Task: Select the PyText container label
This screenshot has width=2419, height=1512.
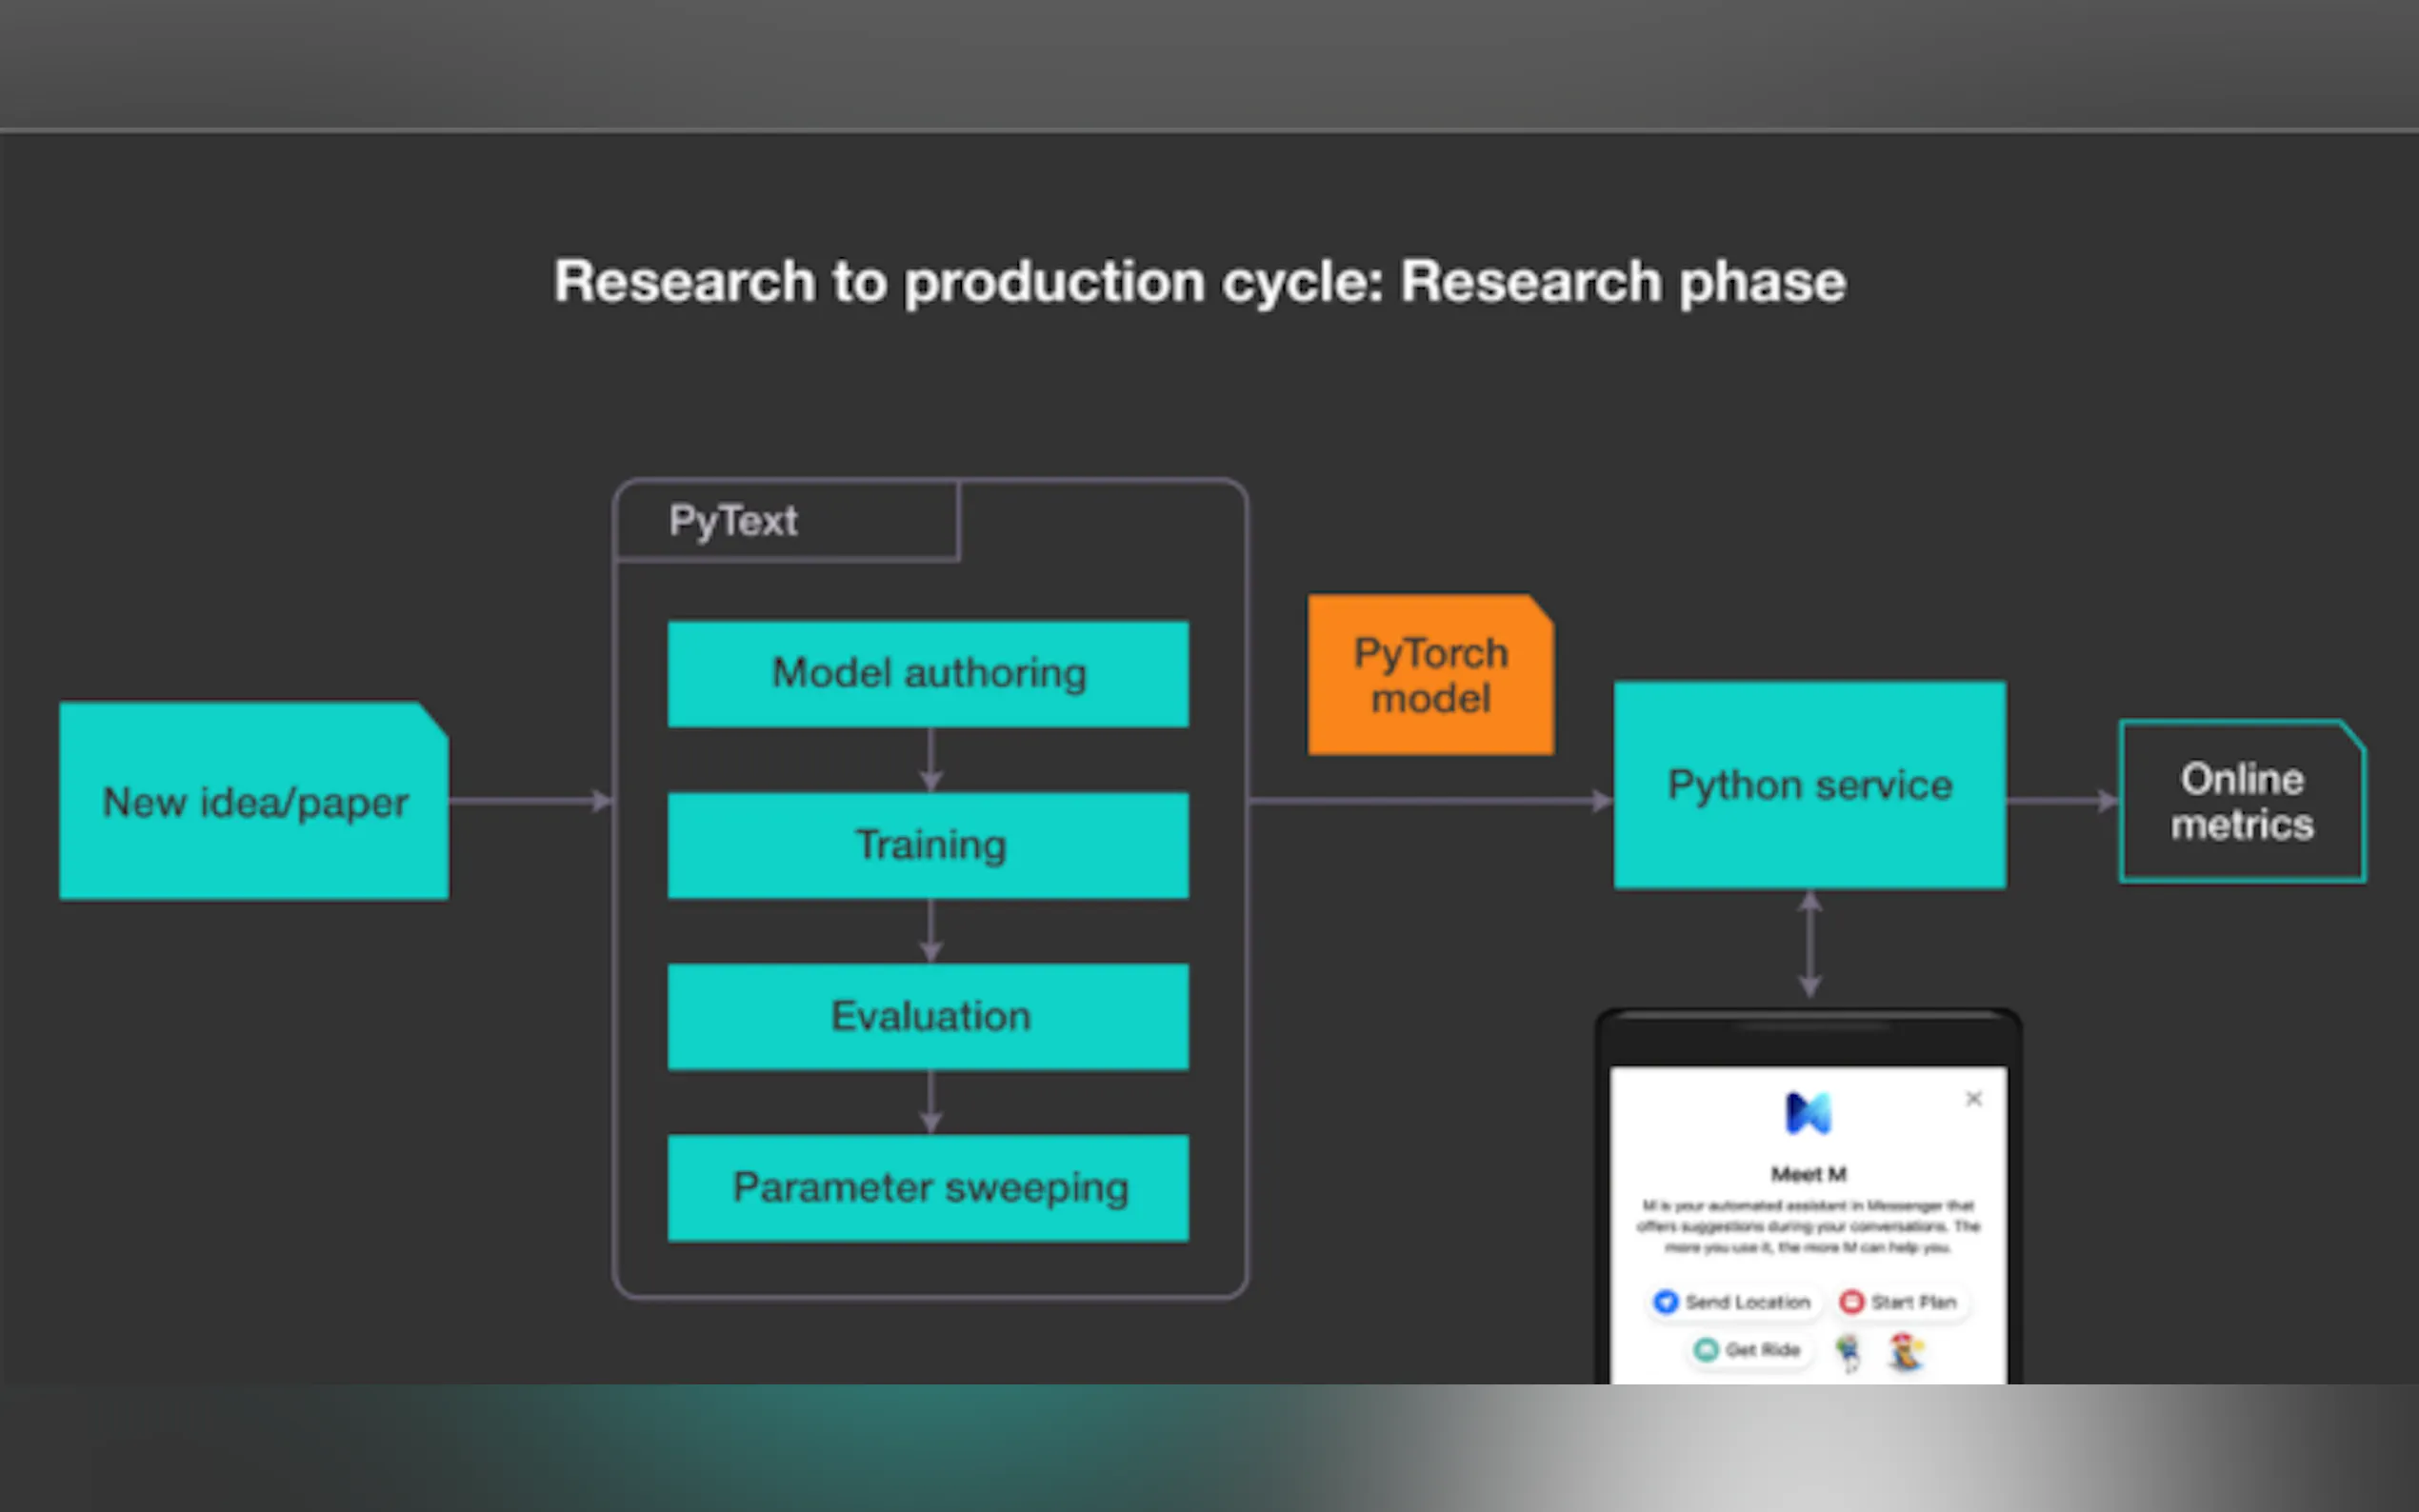Action: point(733,521)
